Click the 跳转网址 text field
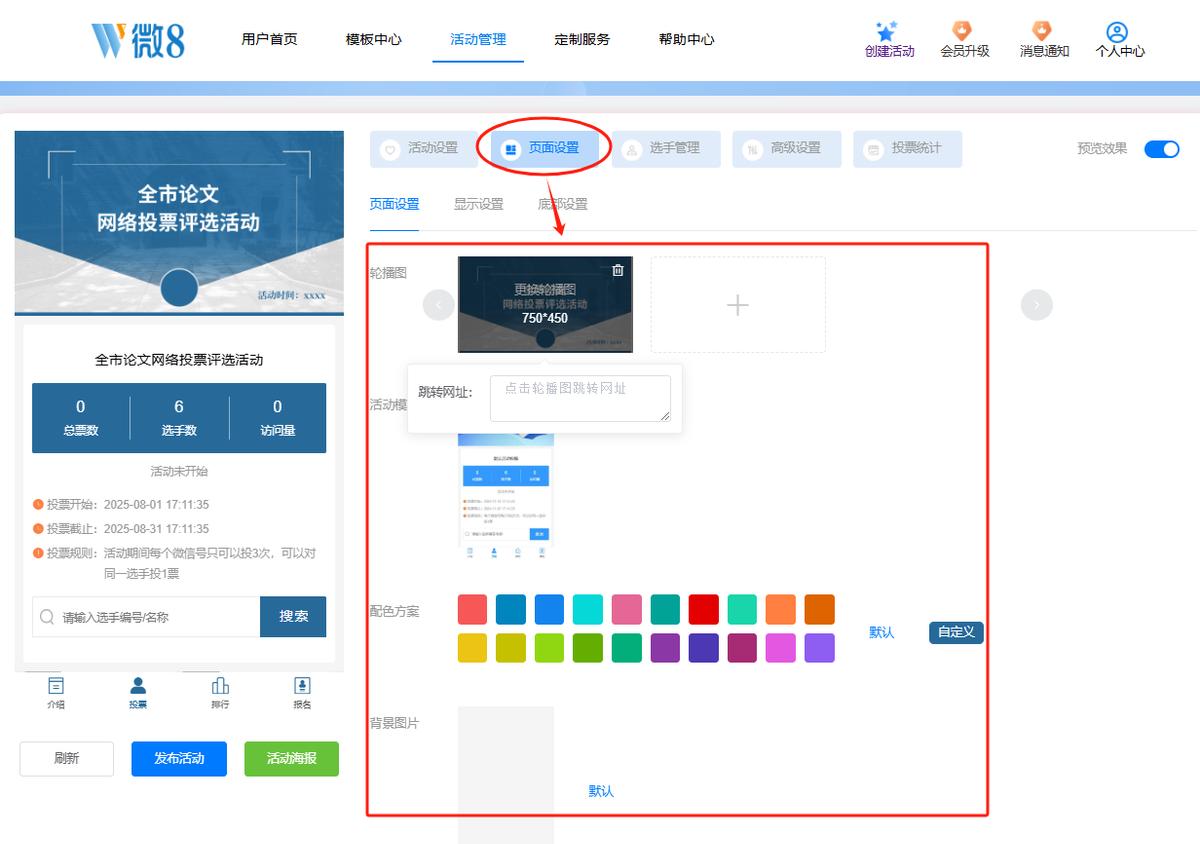Viewport: 1200px width, 844px height. (x=580, y=399)
